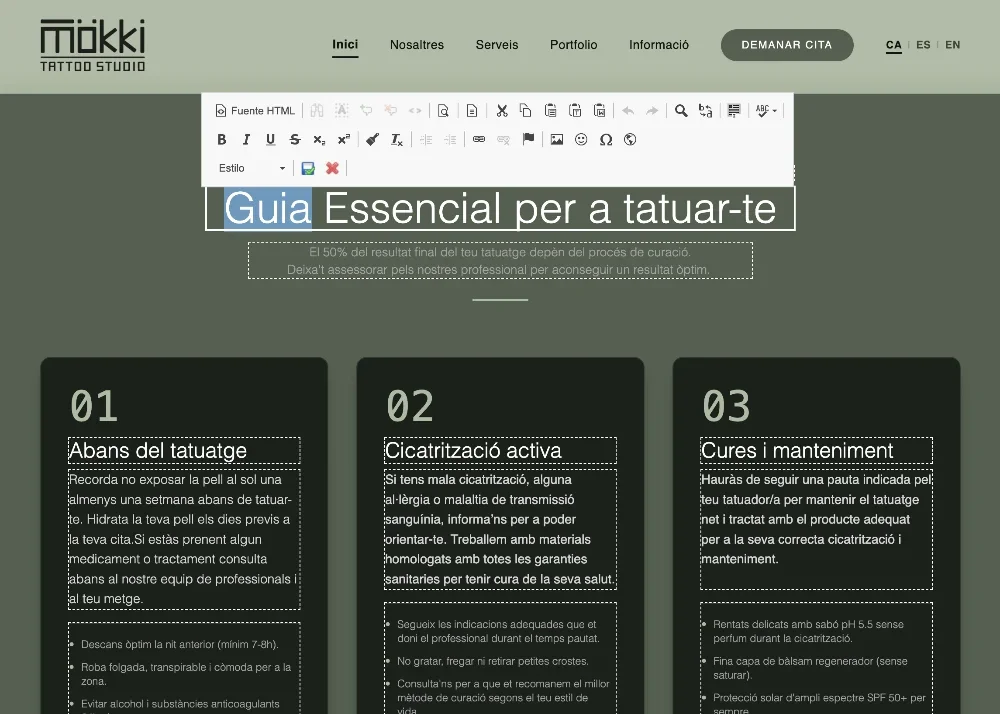Toggle Bold formatting
Image resolution: width=1000 pixels, height=714 pixels.
(x=221, y=140)
